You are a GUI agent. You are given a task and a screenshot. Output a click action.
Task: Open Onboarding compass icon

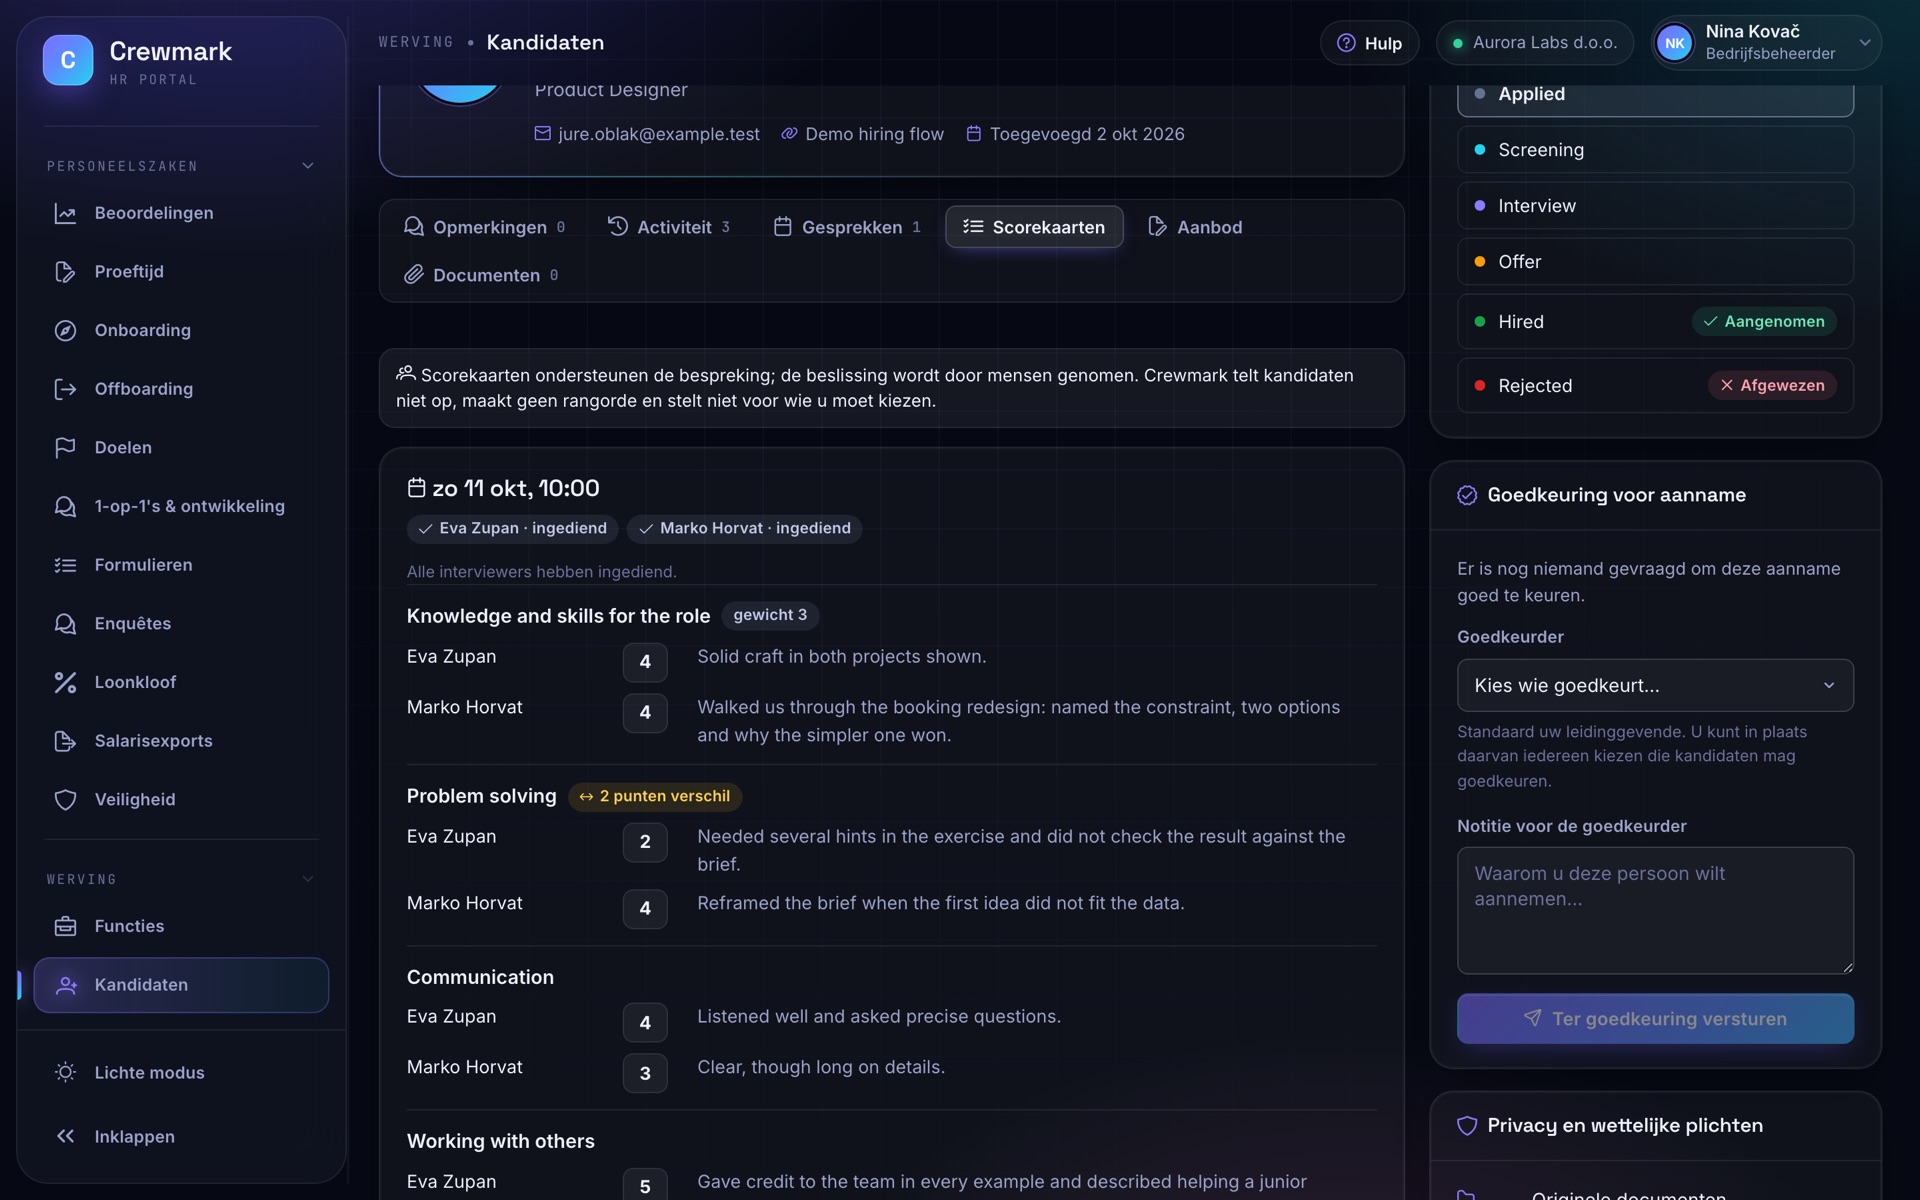(65, 330)
